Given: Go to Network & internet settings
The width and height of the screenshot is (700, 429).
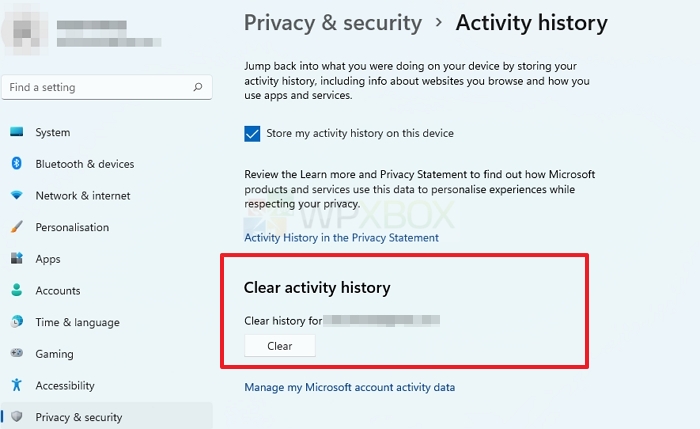Looking at the screenshot, I should [x=83, y=196].
